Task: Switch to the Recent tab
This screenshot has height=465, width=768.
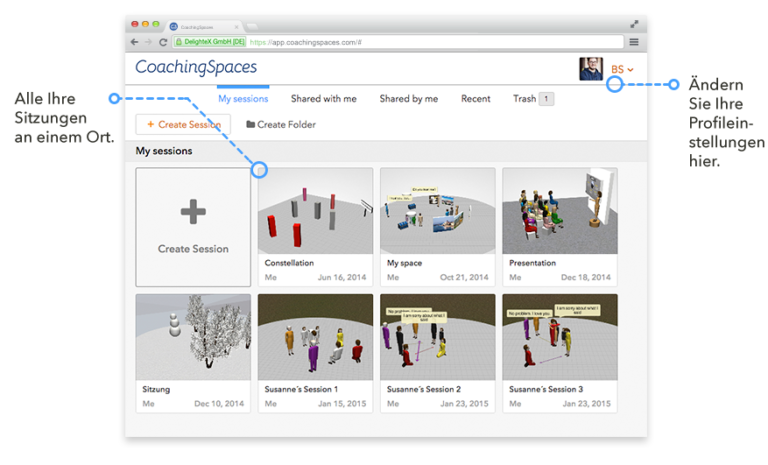Action: (476, 98)
